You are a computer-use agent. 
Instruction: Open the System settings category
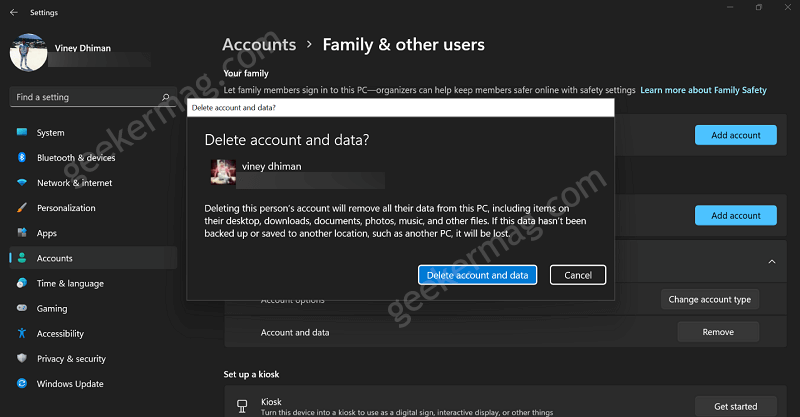coord(93,132)
